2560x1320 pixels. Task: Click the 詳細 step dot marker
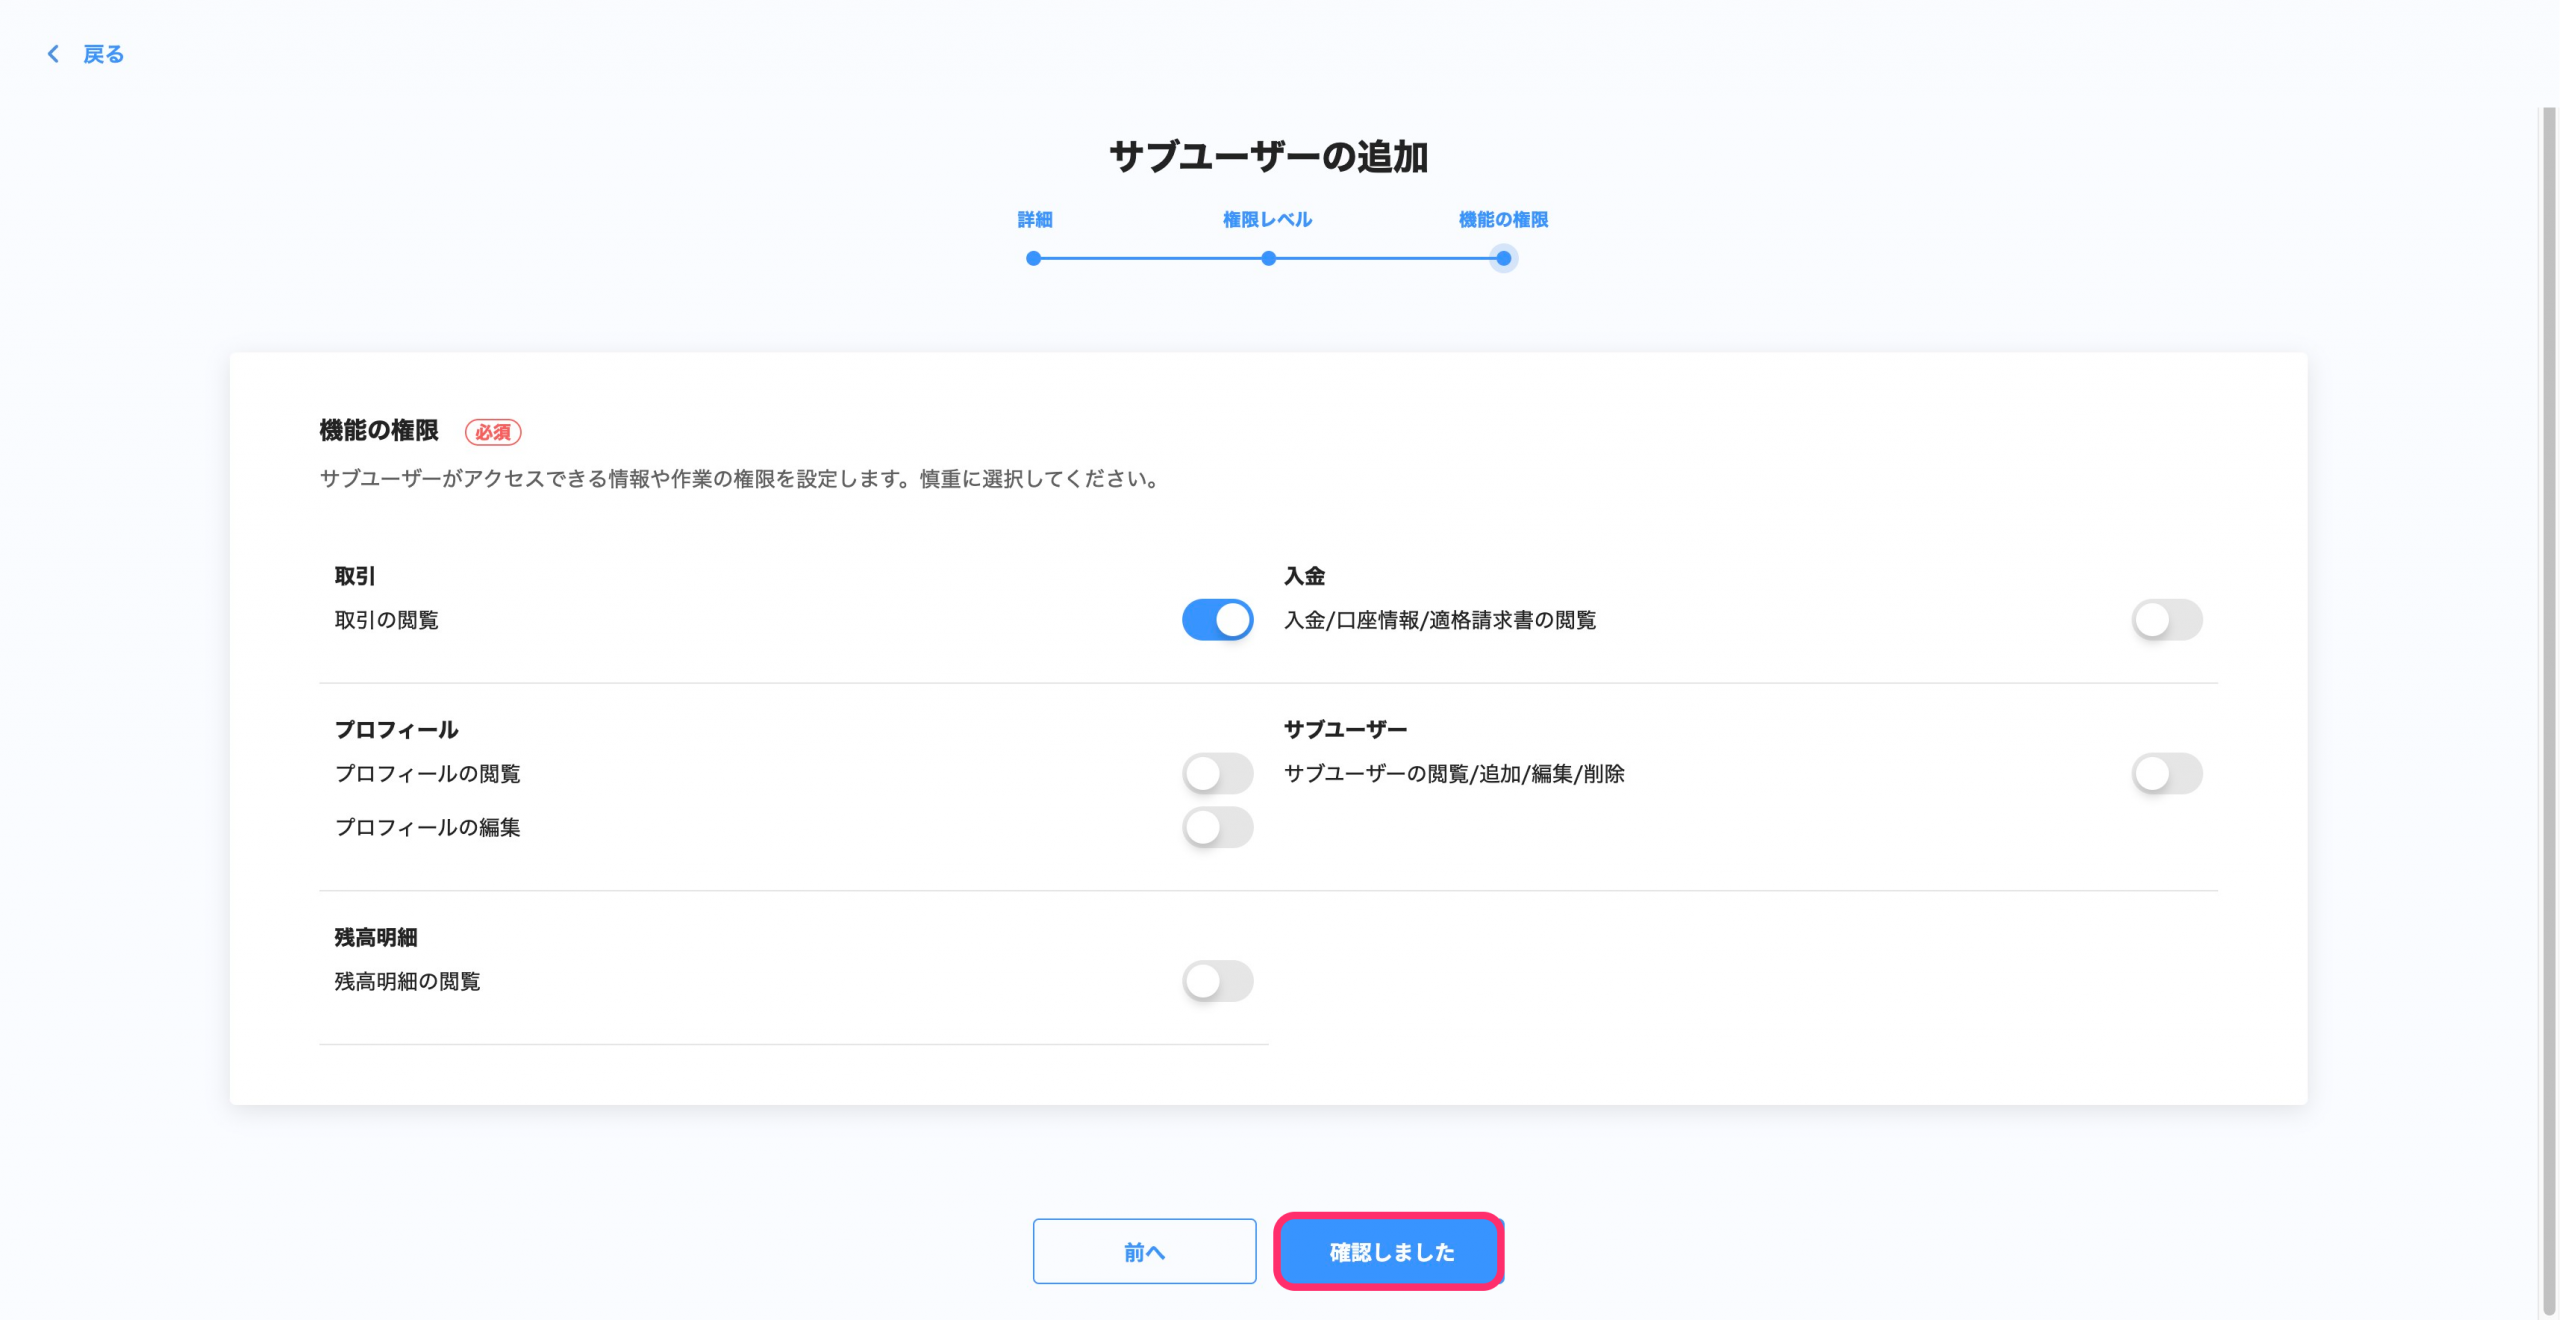(1034, 258)
